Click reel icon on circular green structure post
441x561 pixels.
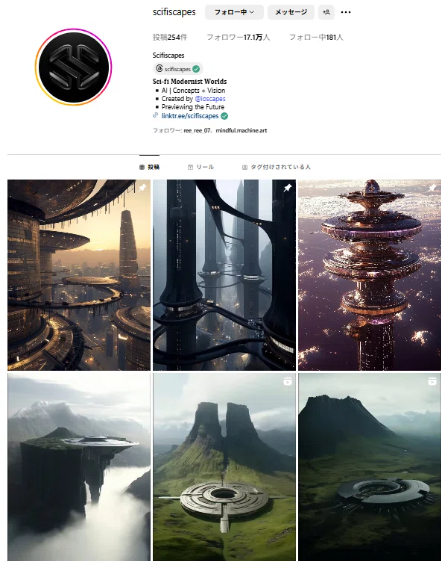[288, 381]
